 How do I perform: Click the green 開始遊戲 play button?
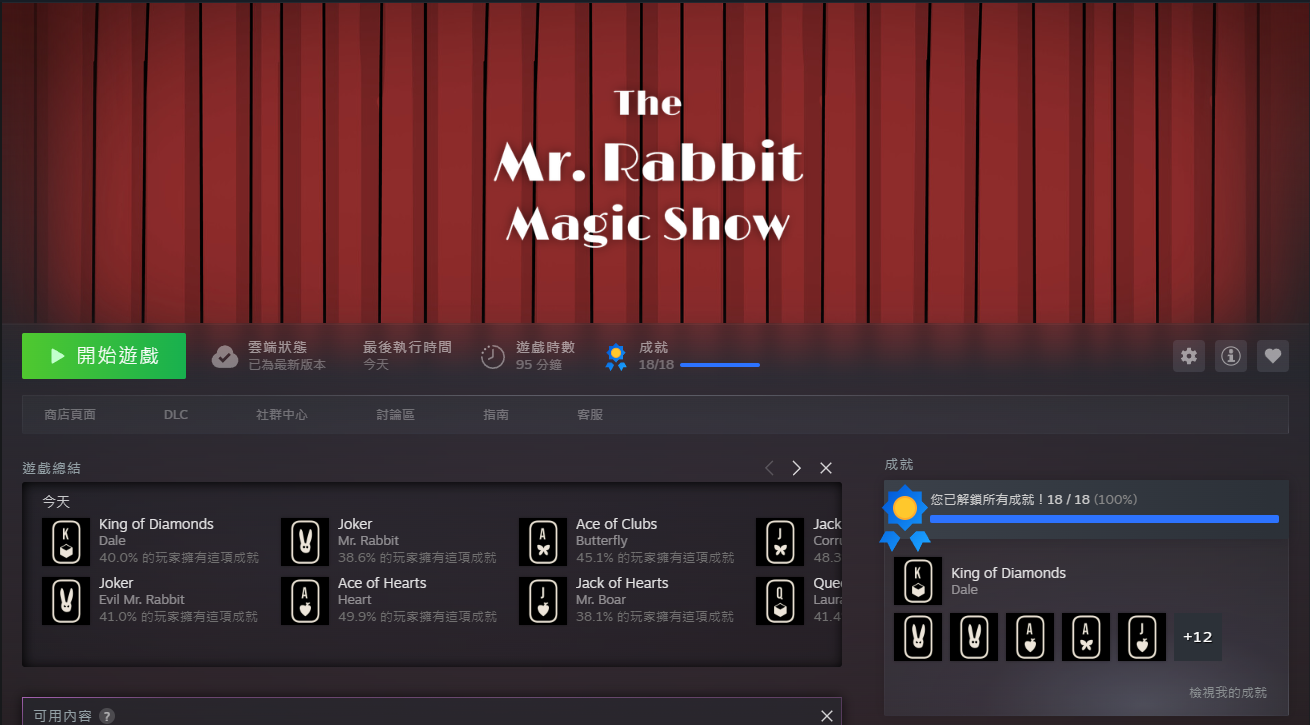point(104,356)
